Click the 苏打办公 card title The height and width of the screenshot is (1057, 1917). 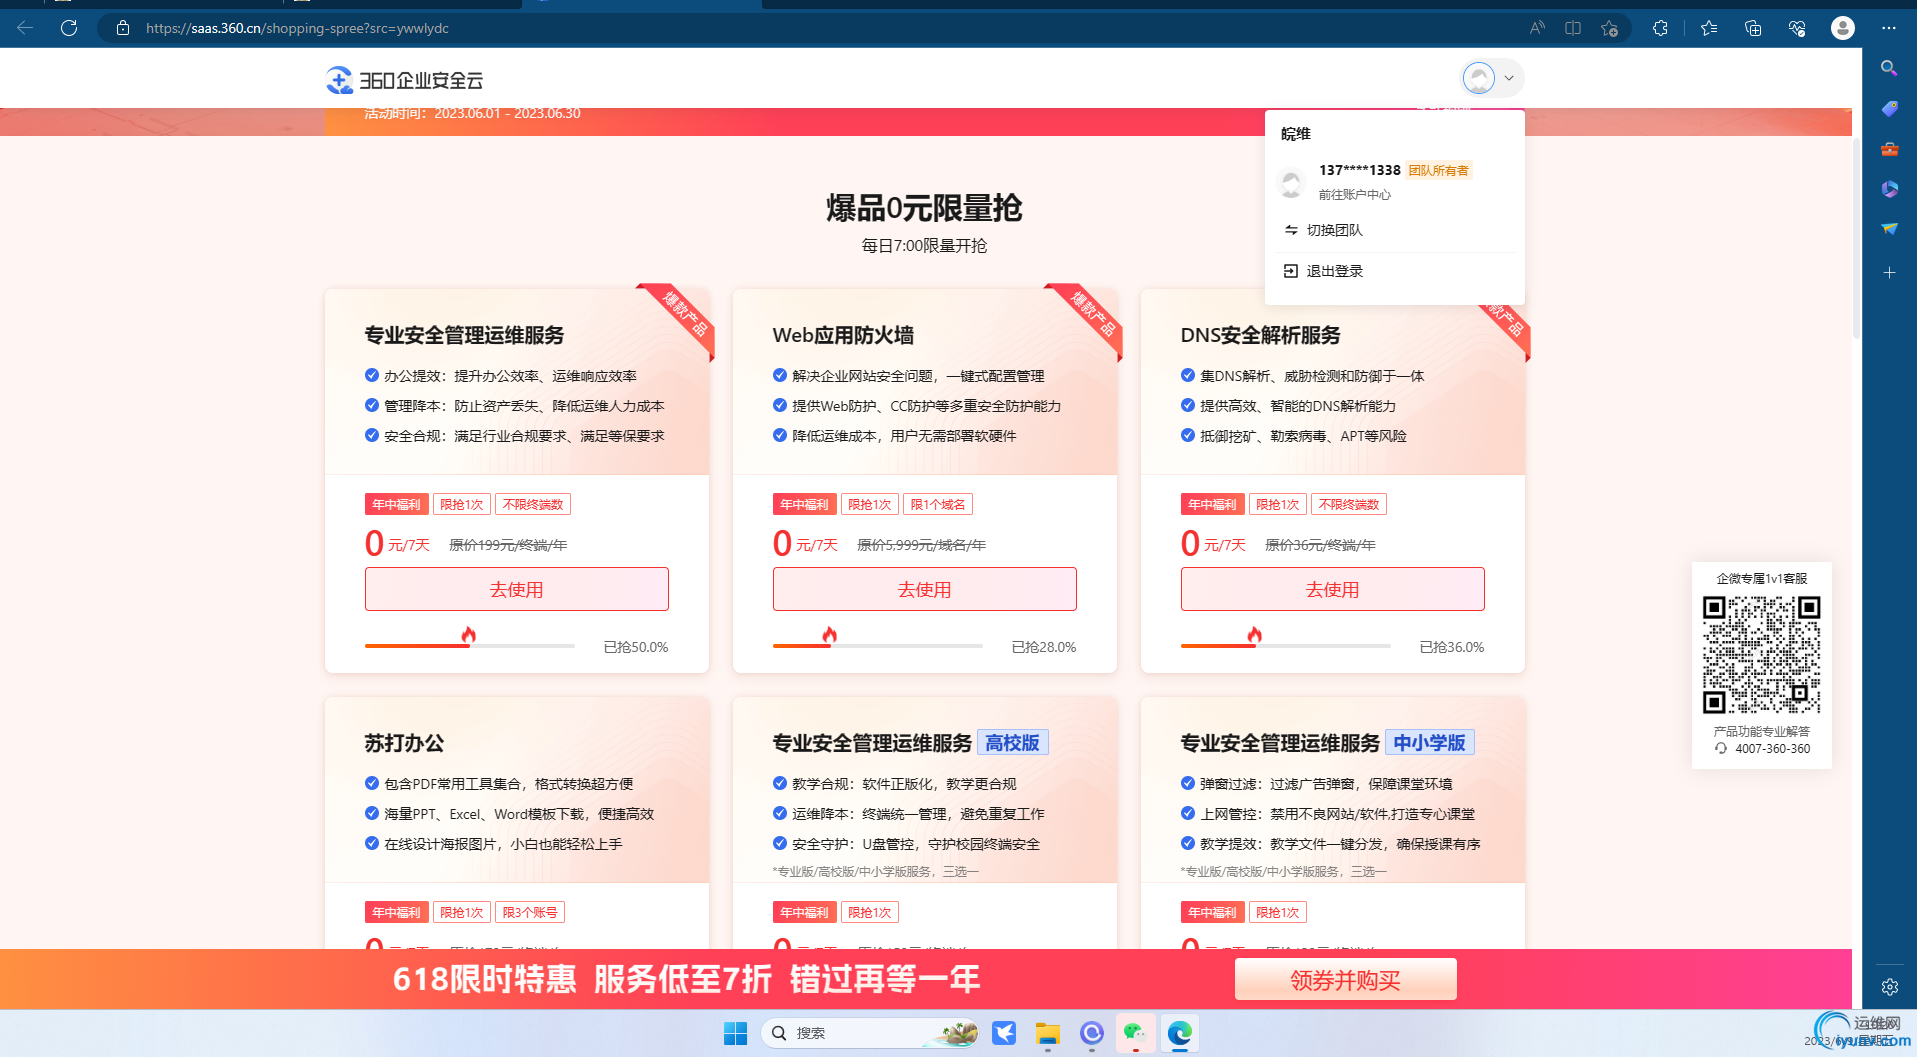(x=404, y=743)
